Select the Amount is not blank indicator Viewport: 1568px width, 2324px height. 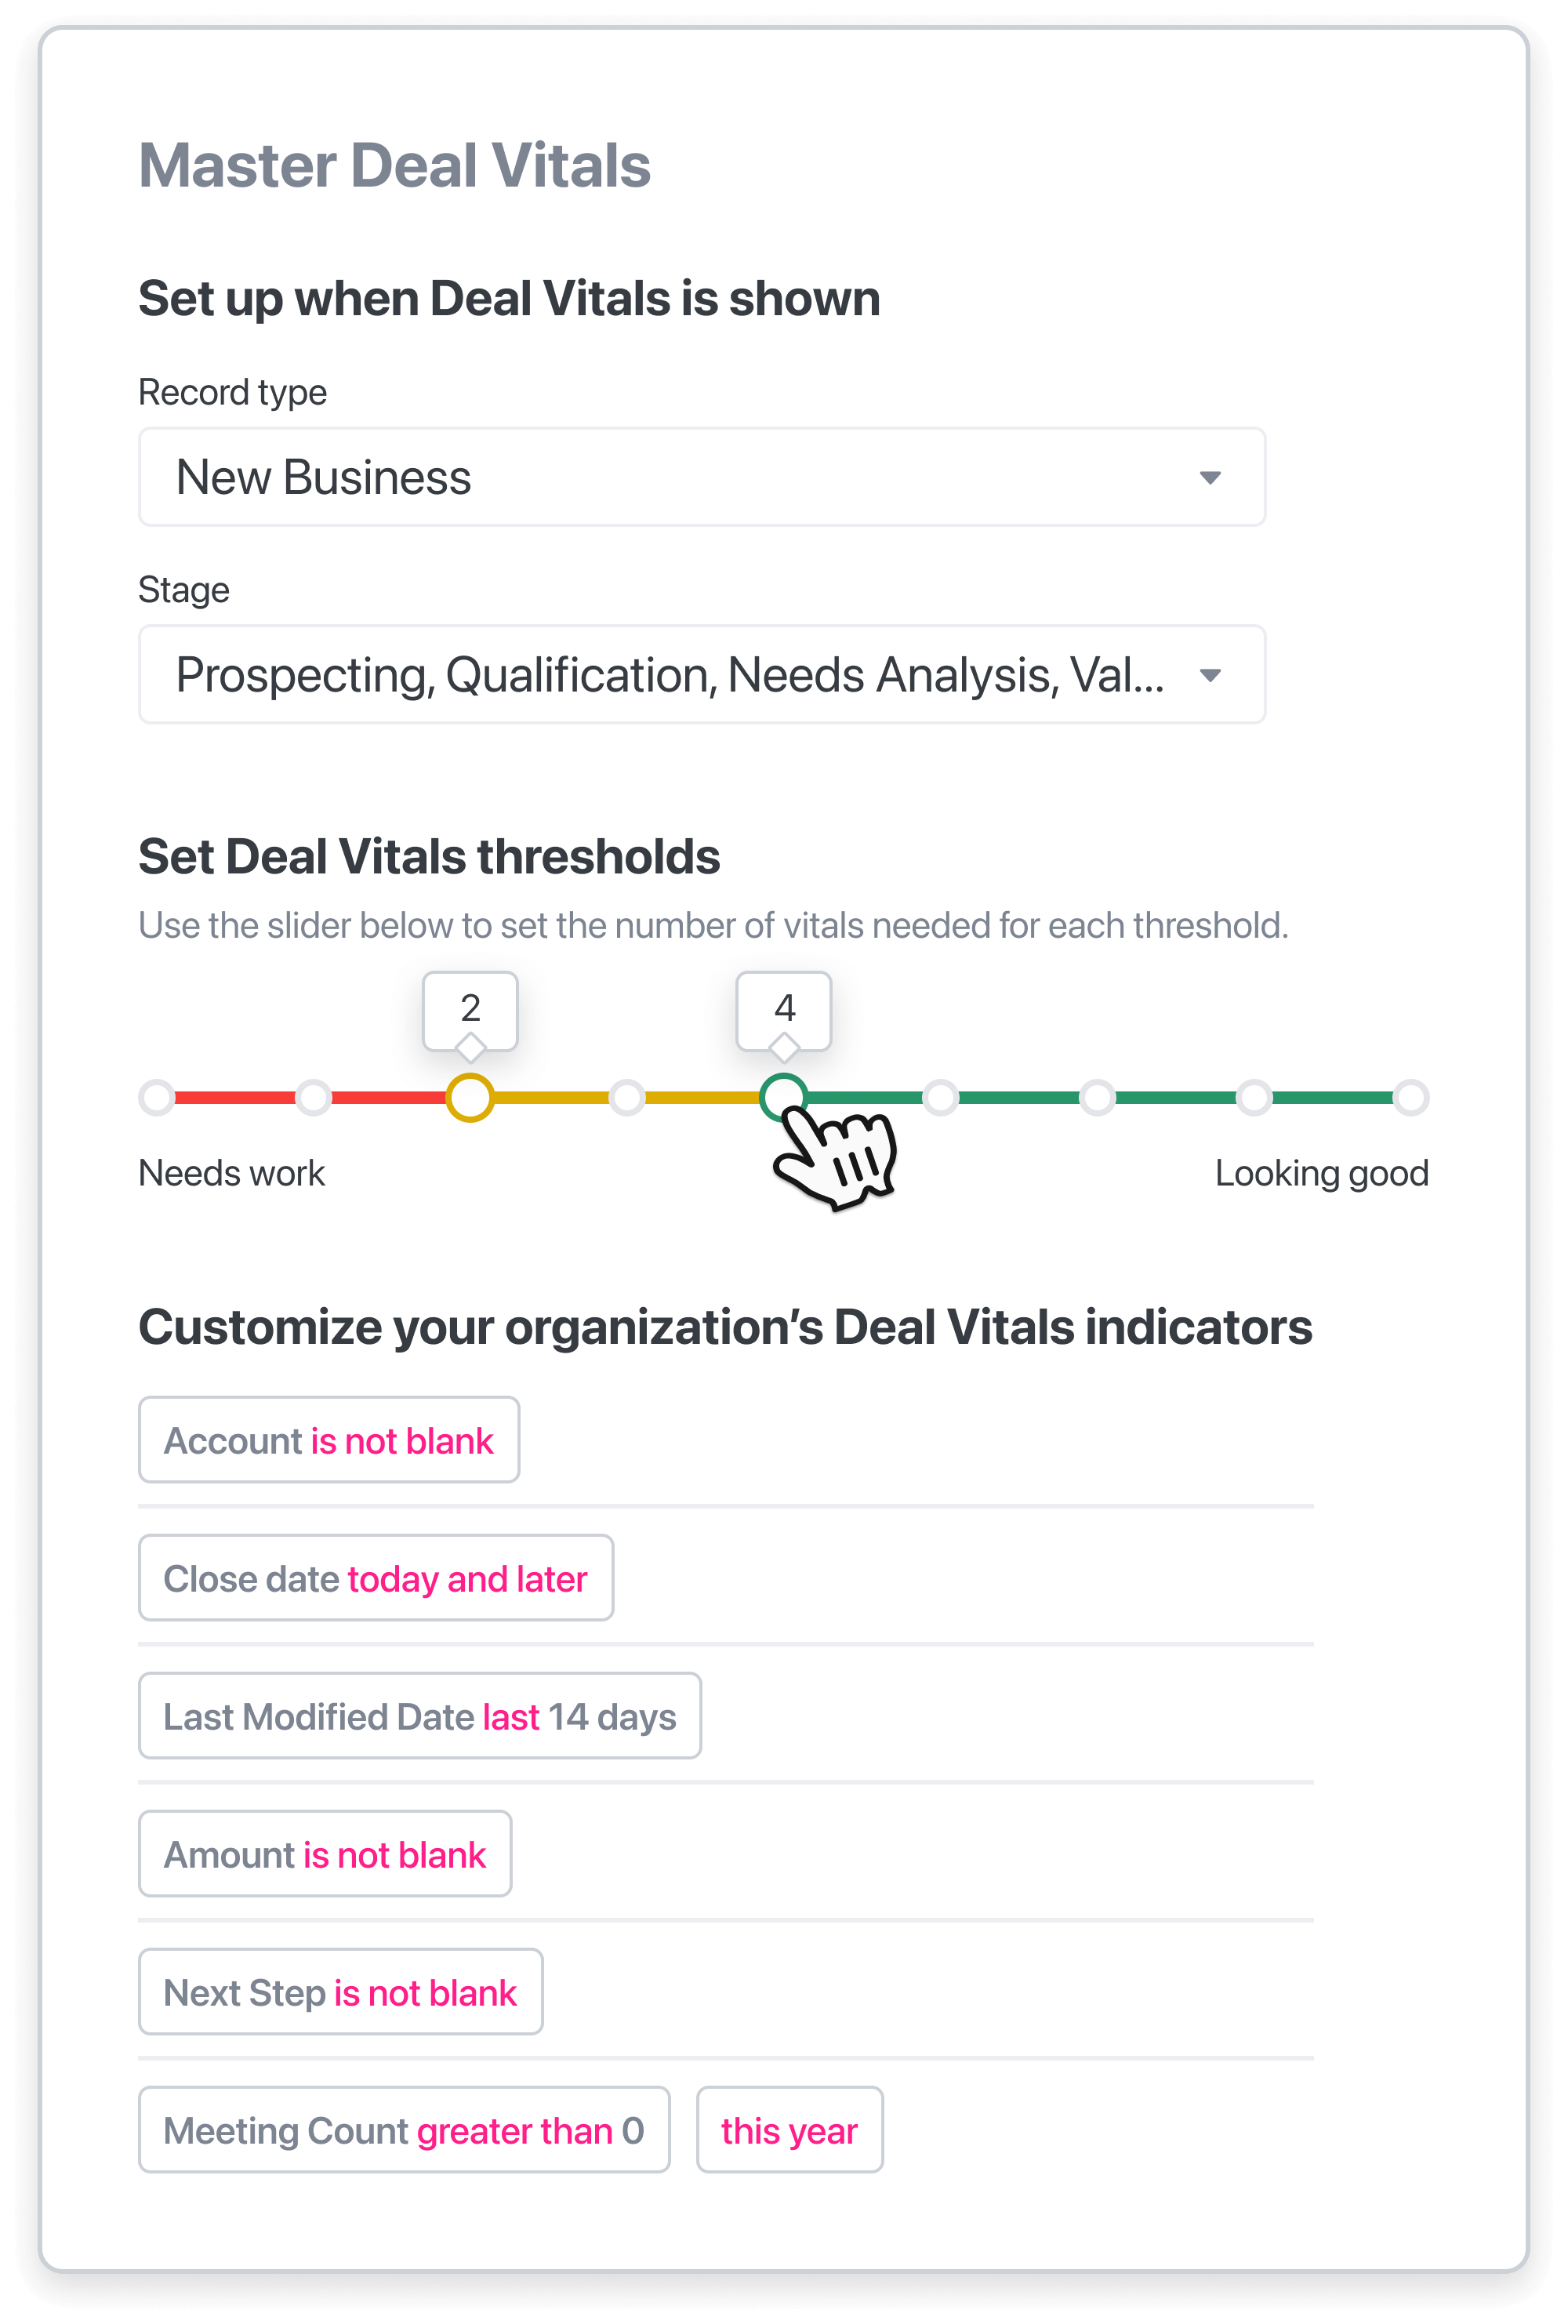pyautogui.click(x=325, y=1854)
